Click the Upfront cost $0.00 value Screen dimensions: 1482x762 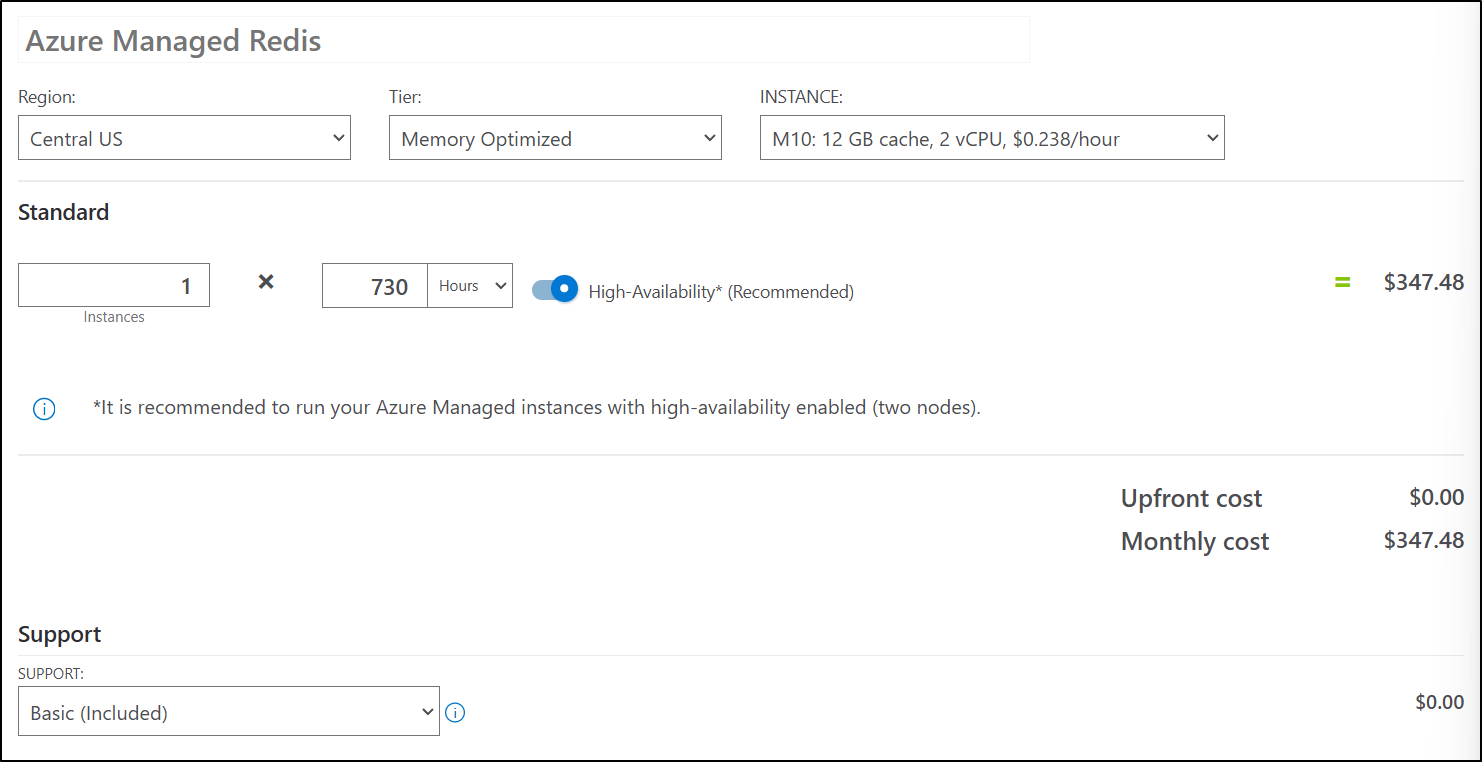(x=1436, y=497)
